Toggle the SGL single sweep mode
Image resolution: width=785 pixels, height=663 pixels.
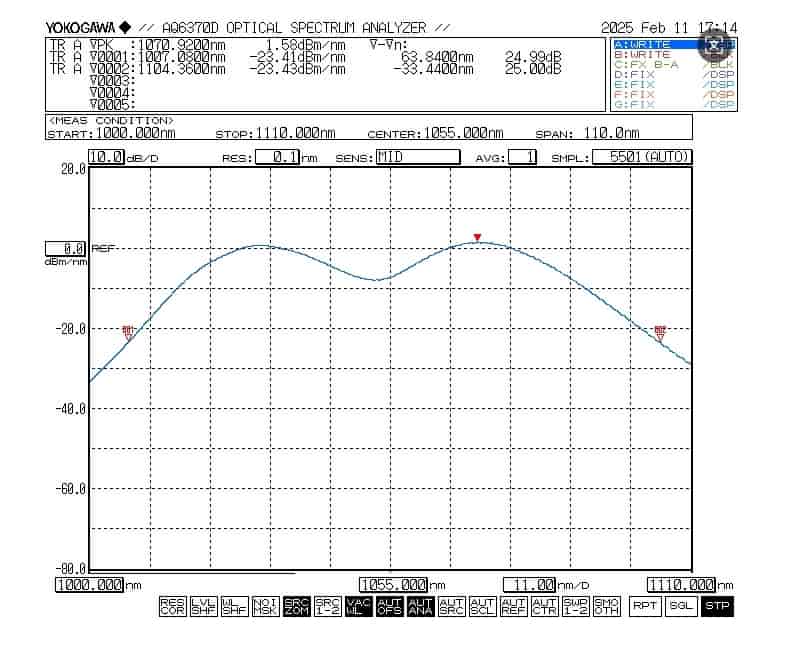point(680,606)
